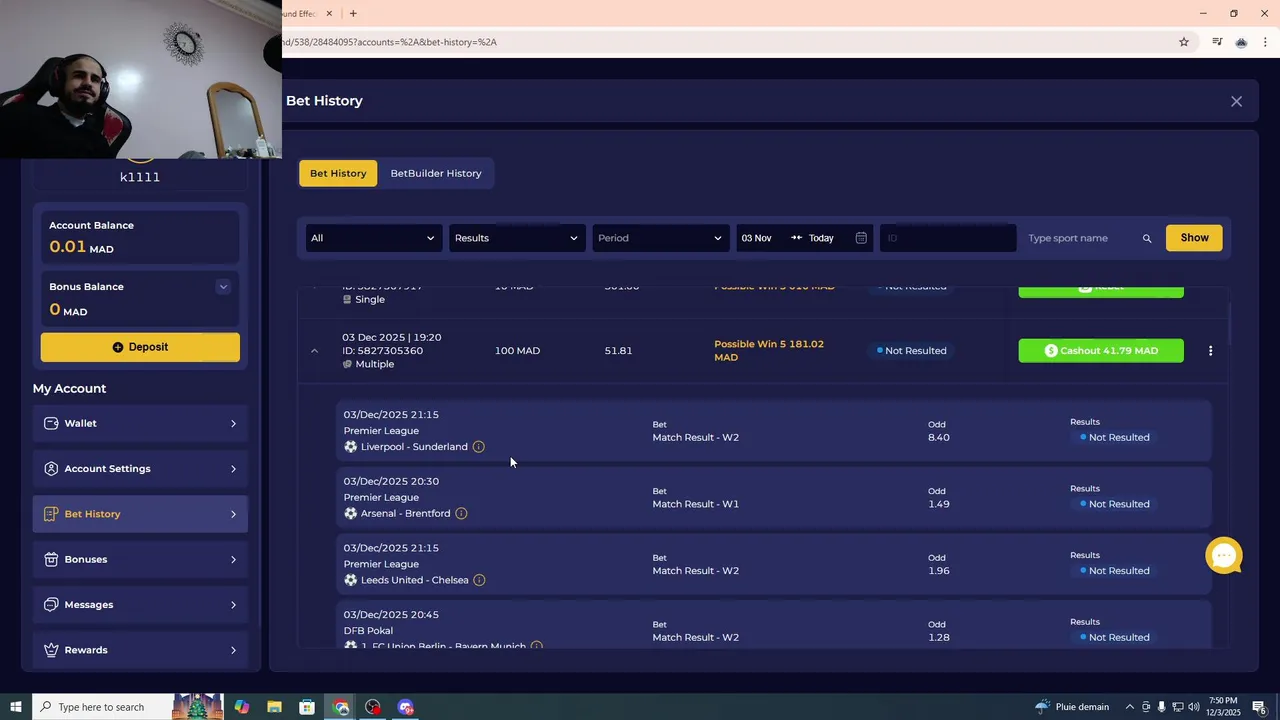Click the volume icon in system tray
The image size is (1280, 720).
tap(1193, 707)
